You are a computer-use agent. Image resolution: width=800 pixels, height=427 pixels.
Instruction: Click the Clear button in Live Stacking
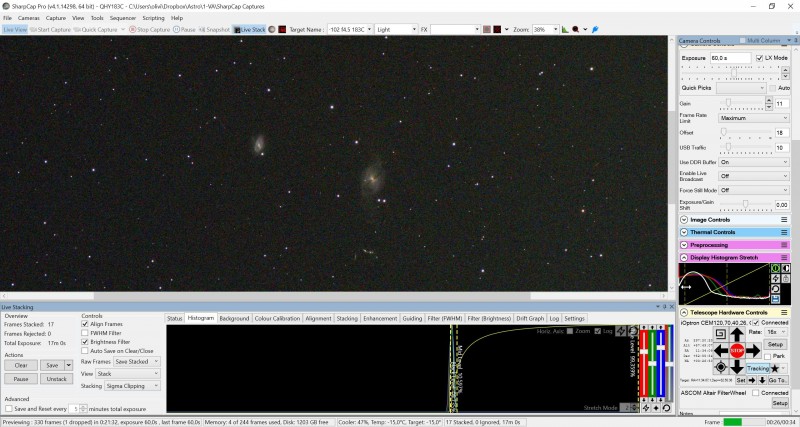click(21, 365)
